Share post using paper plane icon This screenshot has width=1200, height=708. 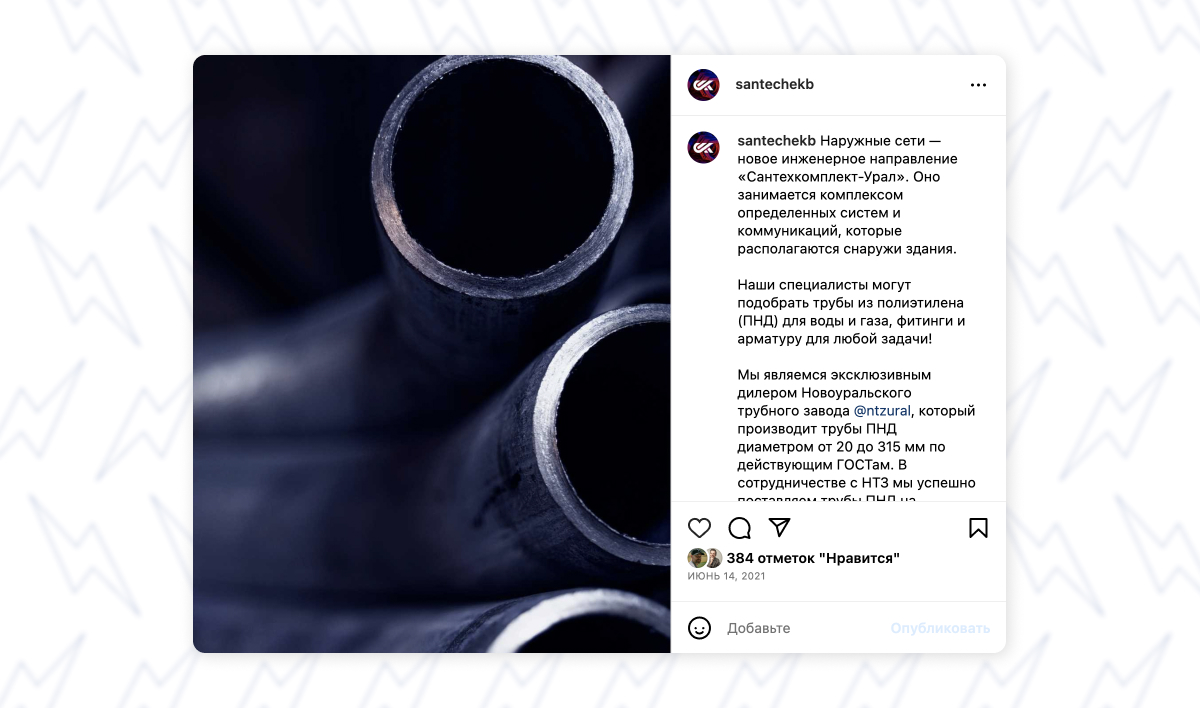tap(780, 527)
